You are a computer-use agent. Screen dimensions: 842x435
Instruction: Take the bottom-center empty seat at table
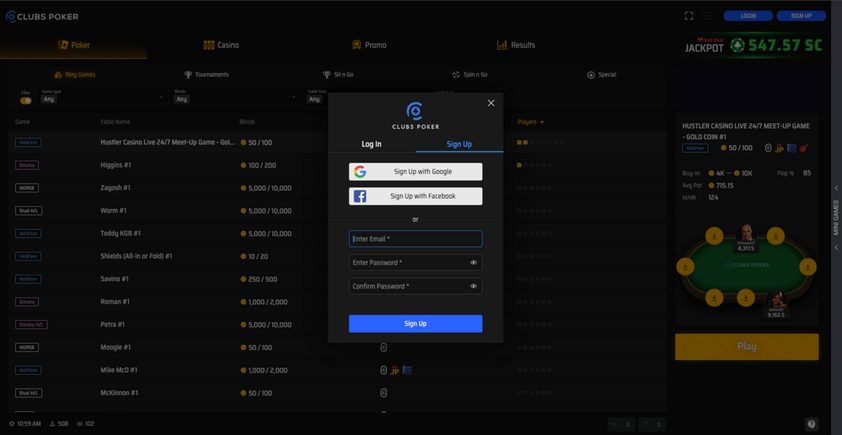pos(745,298)
